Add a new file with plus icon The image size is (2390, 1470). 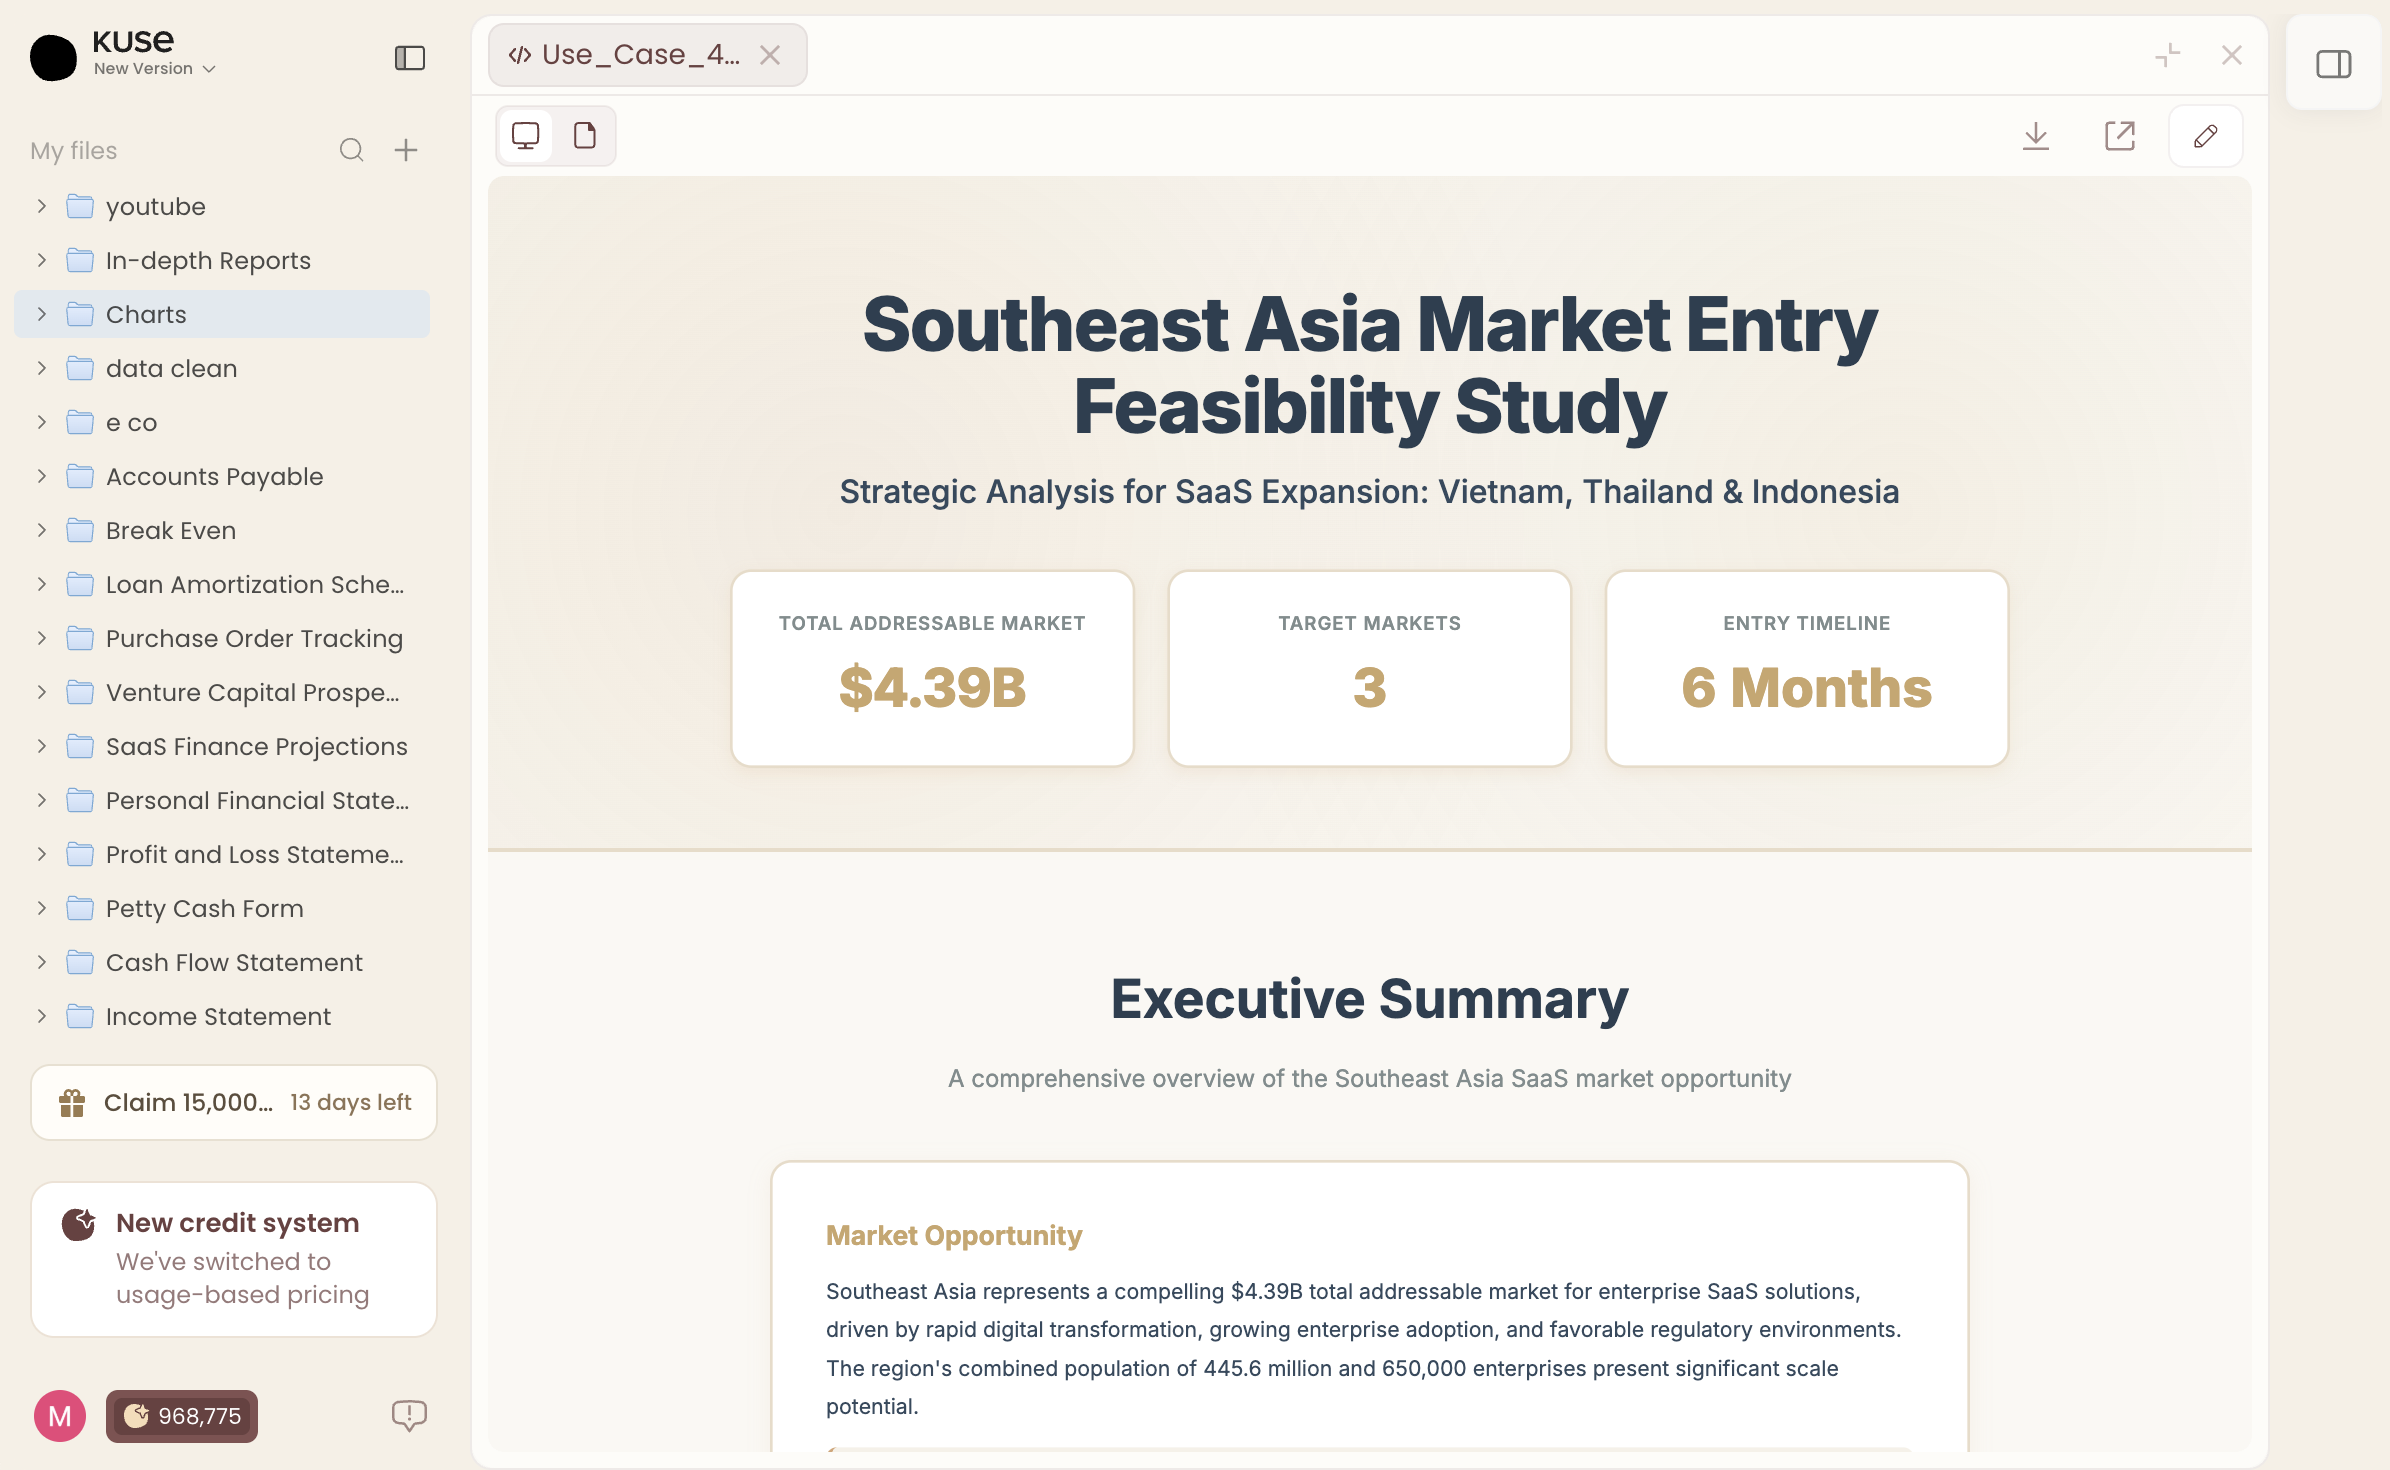(x=406, y=150)
